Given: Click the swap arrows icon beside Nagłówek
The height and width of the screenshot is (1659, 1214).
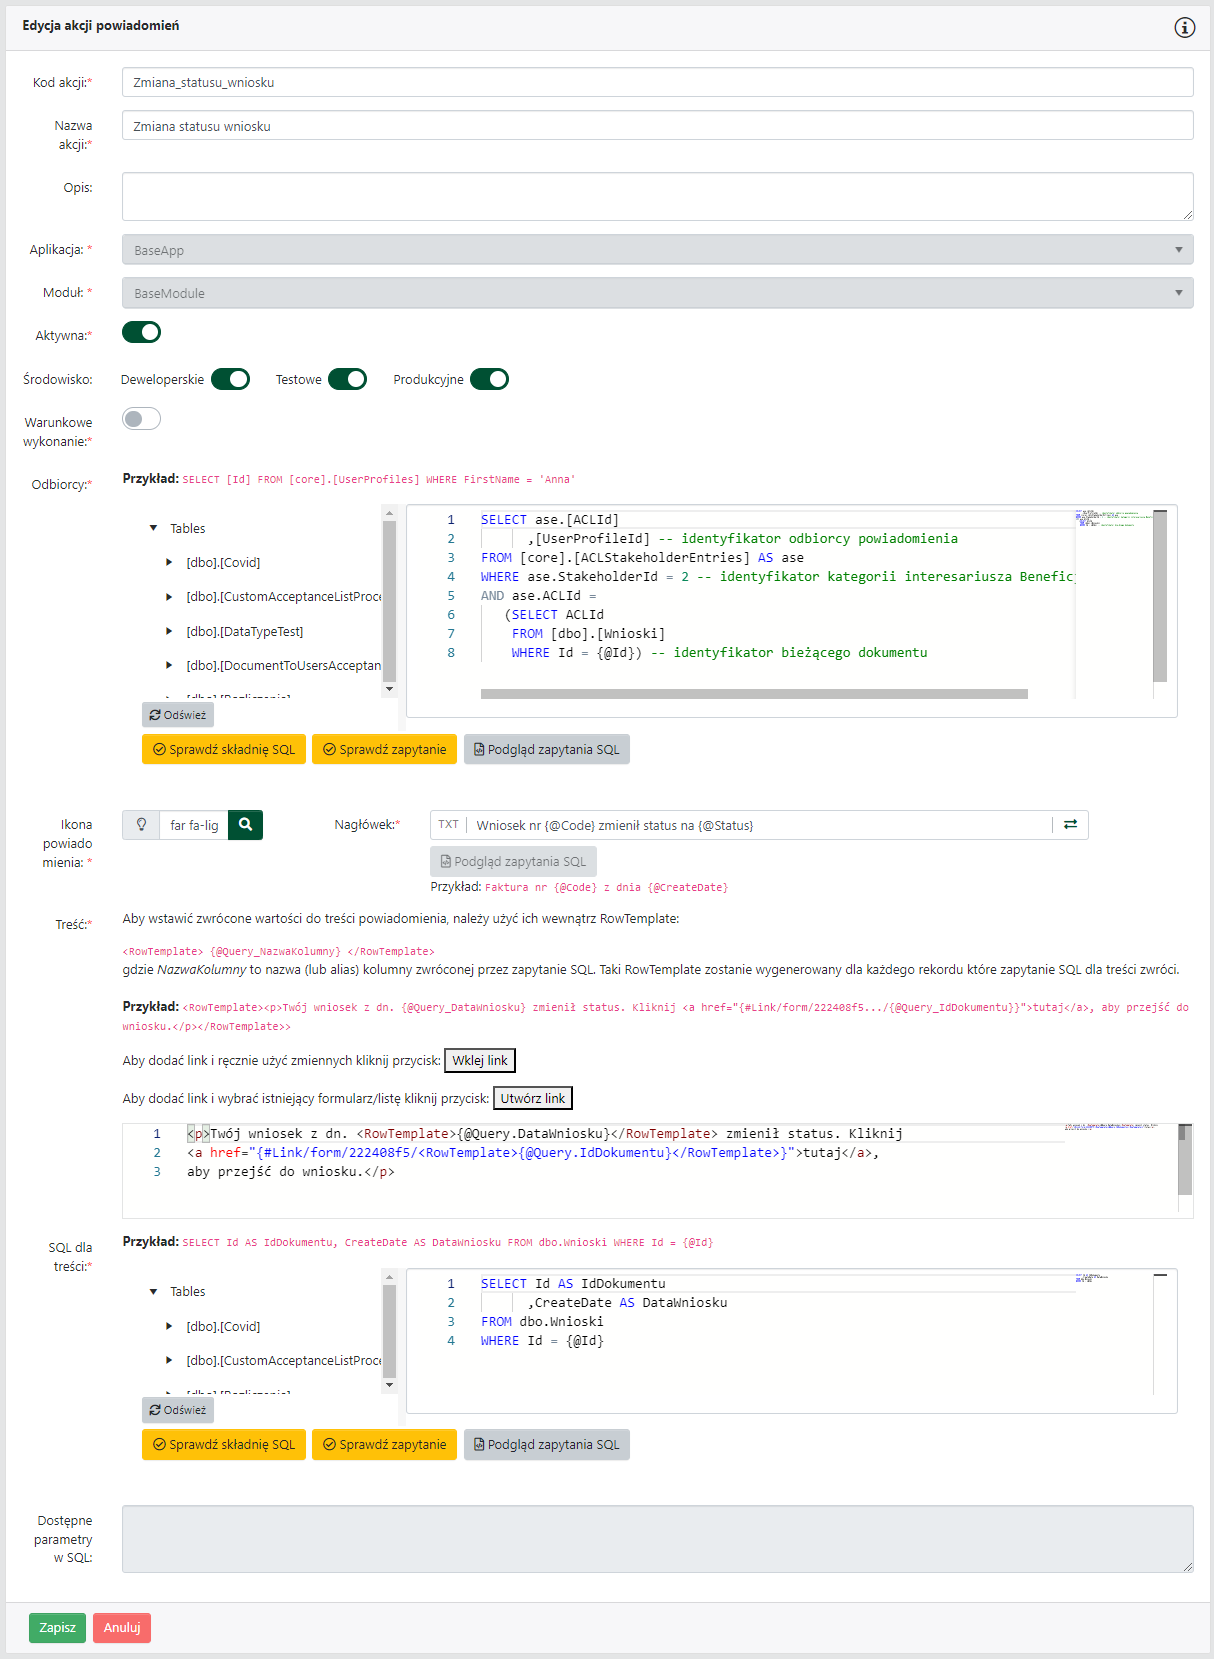Looking at the screenshot, I should click(x=1070, y=825).
